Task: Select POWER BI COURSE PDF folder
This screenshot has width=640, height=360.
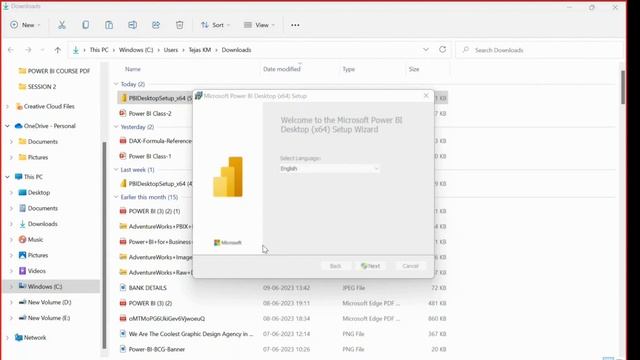Action: tap(54, 71)
